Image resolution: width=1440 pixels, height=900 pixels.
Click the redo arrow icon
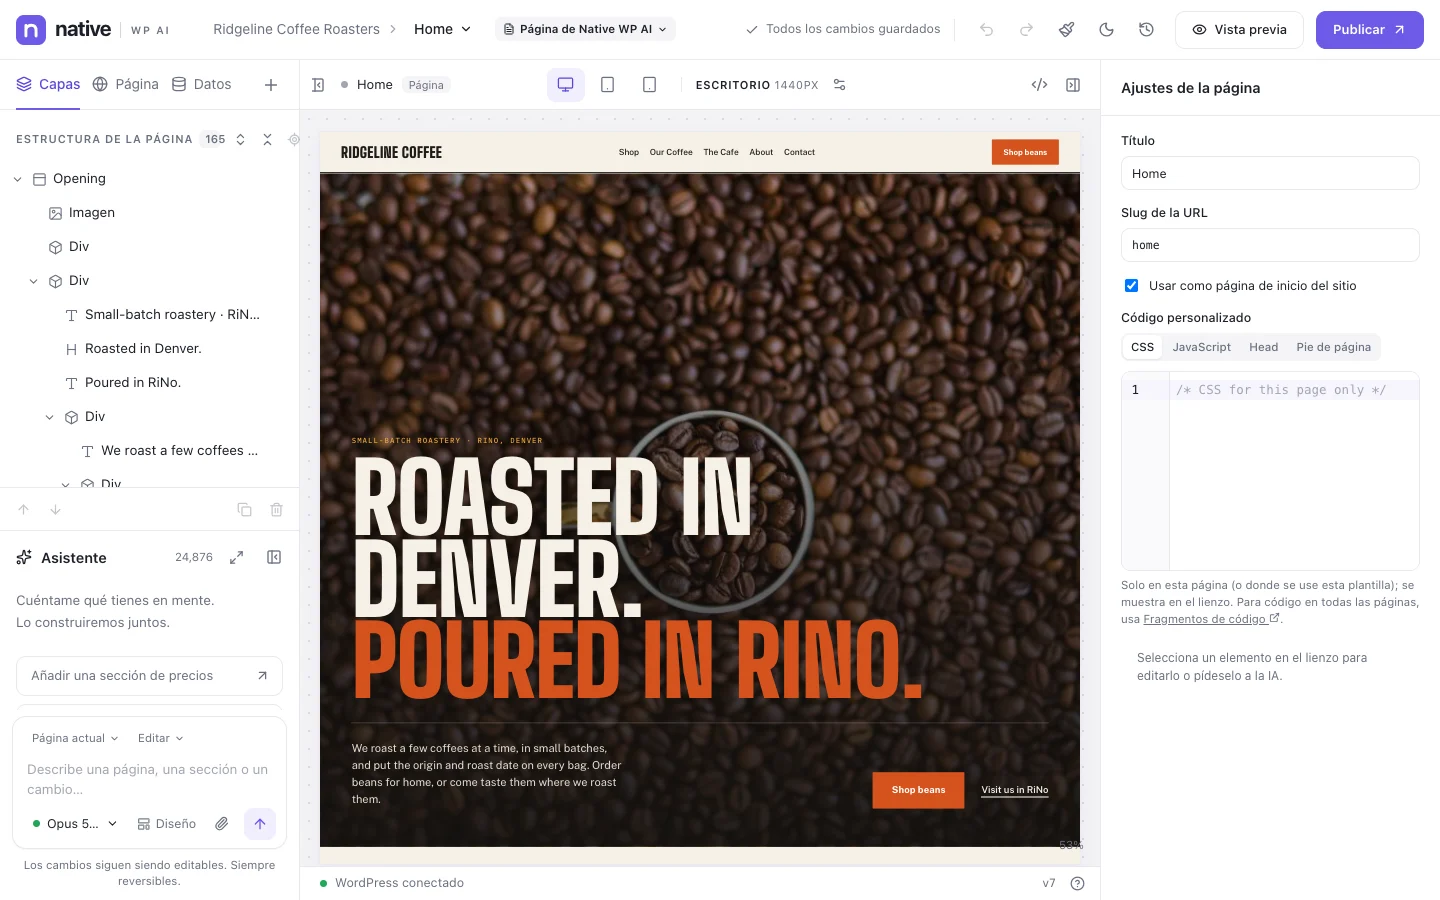click(x=1026, y=30)
